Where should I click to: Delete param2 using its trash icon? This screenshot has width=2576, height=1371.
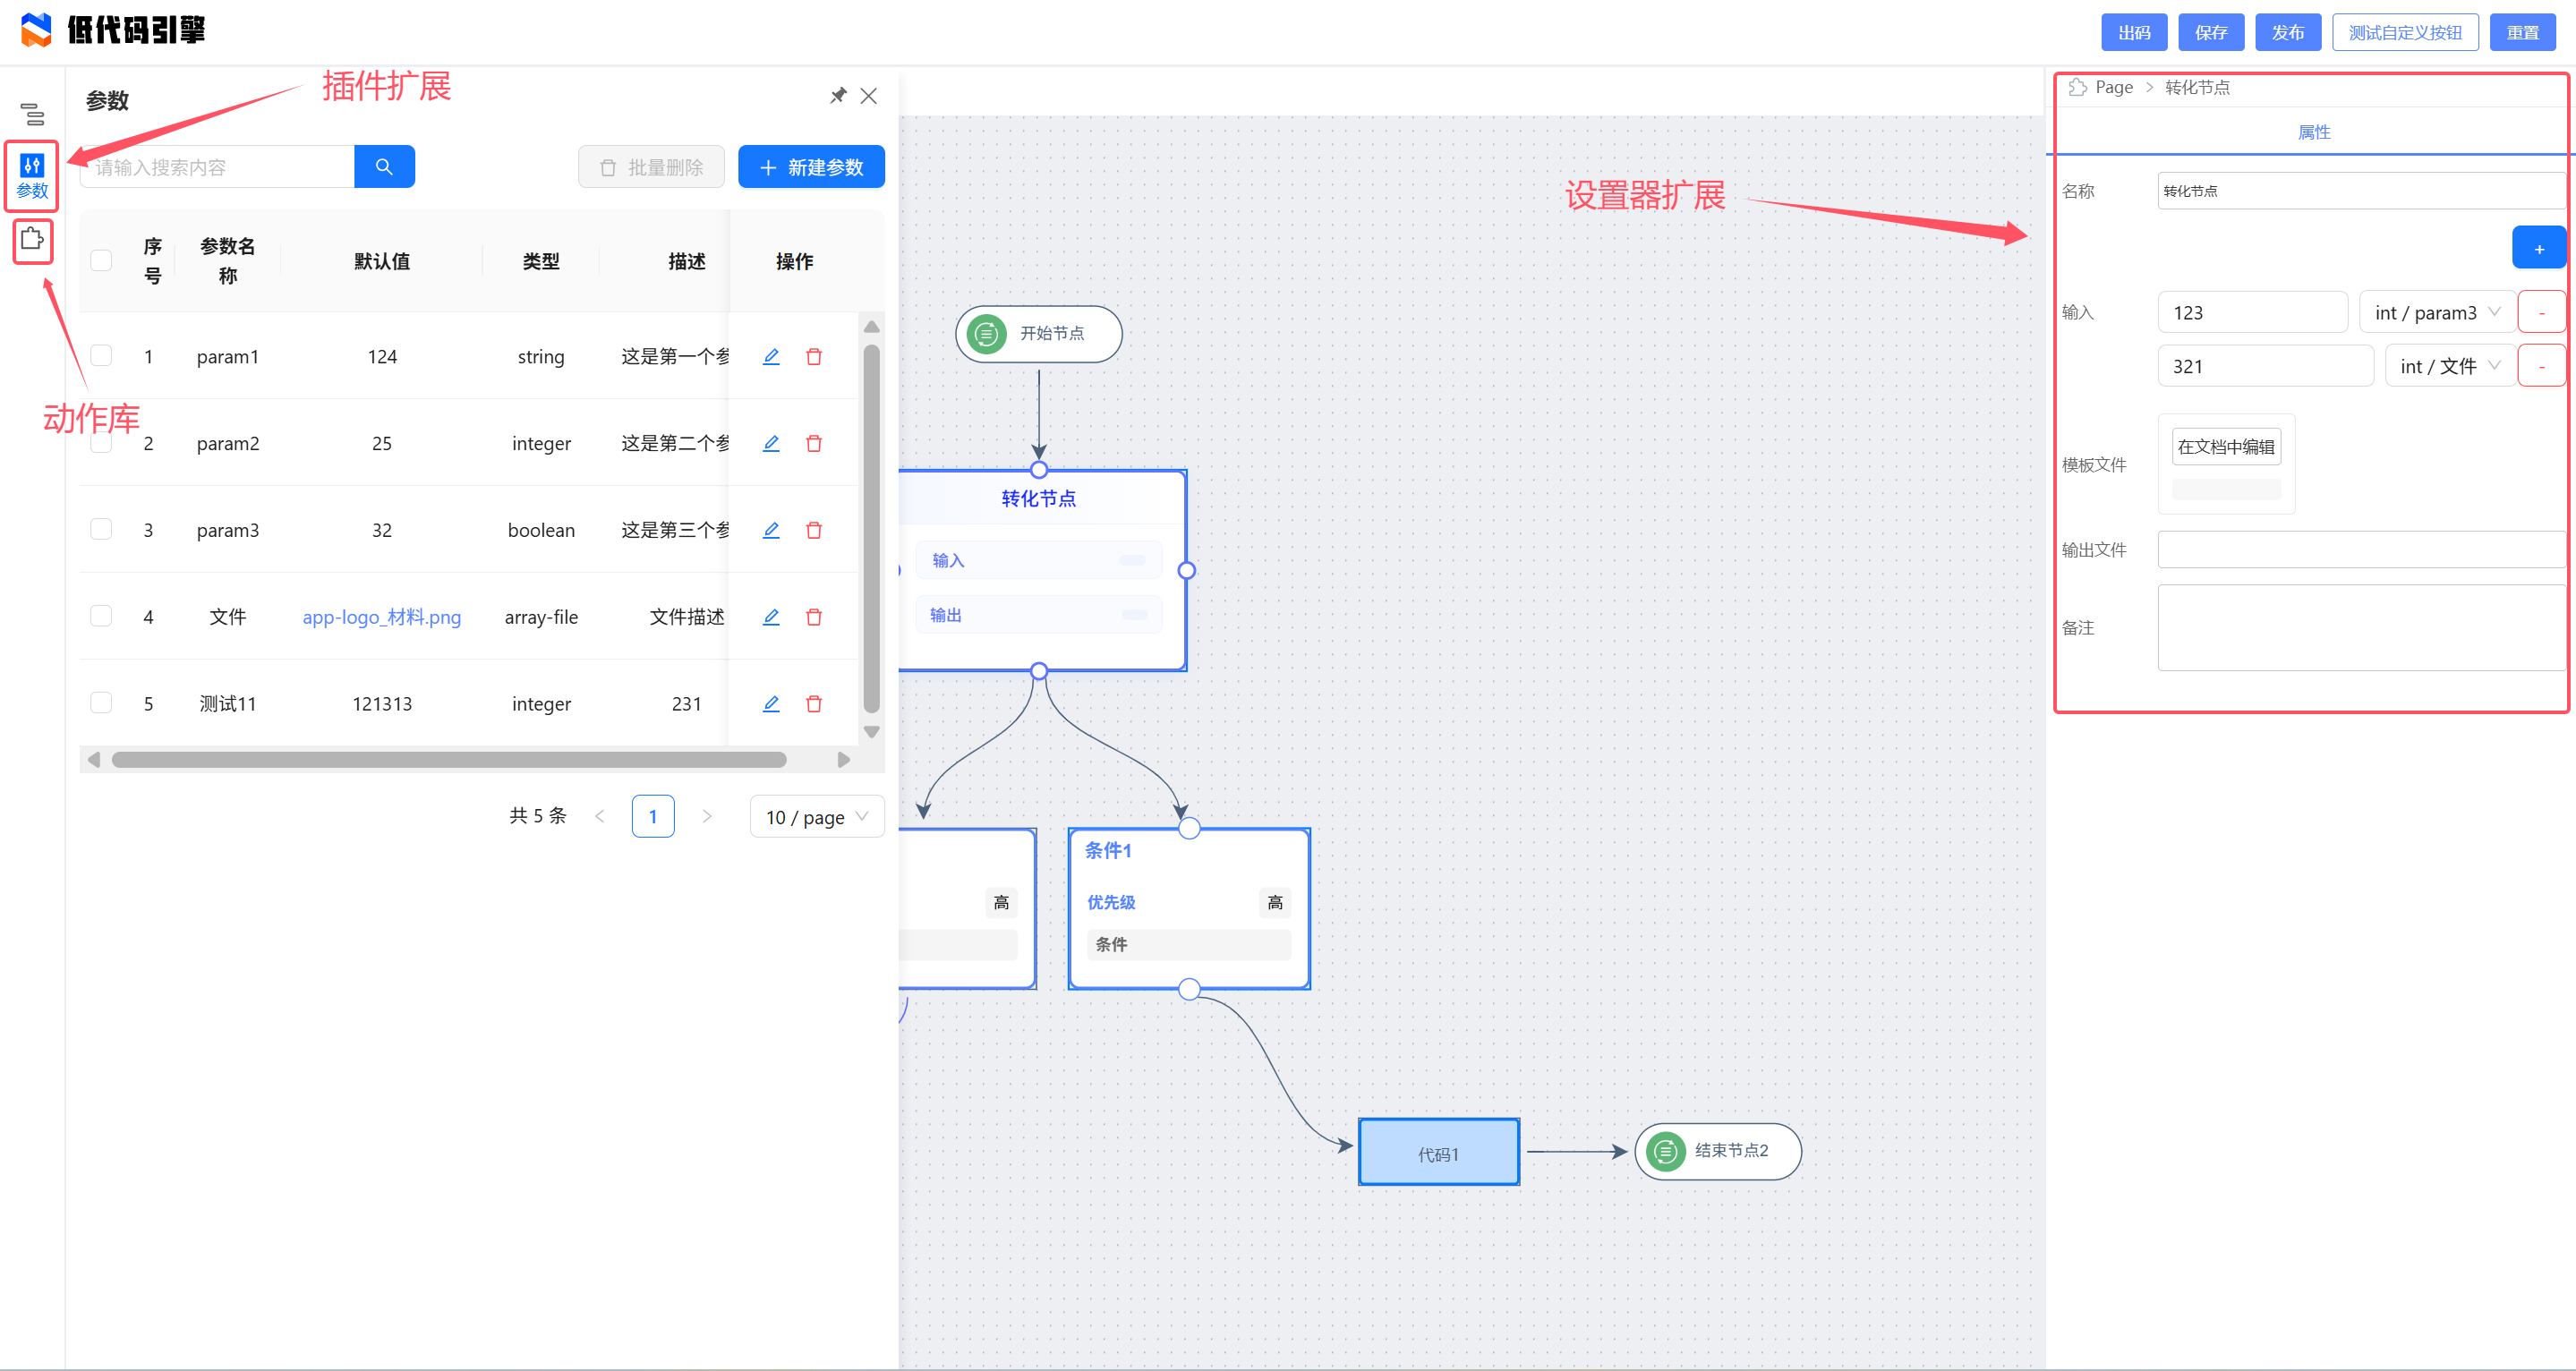click(815, 443)
